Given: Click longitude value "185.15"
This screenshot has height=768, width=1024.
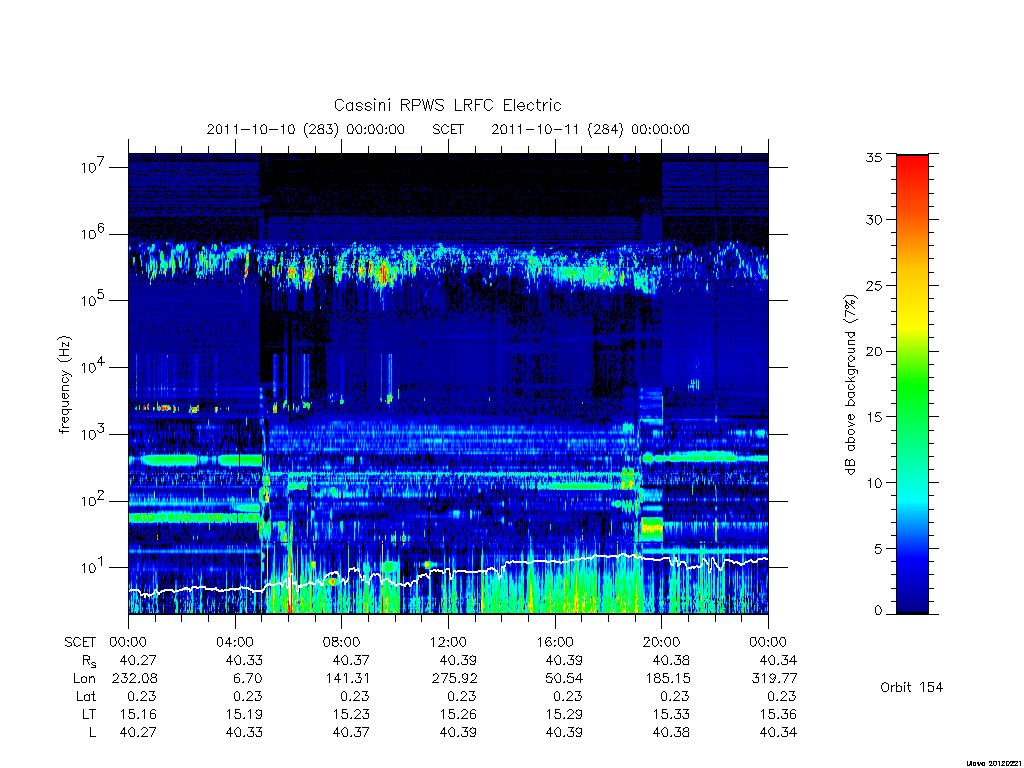Looking at the screenshot, I should coord(666,679).
